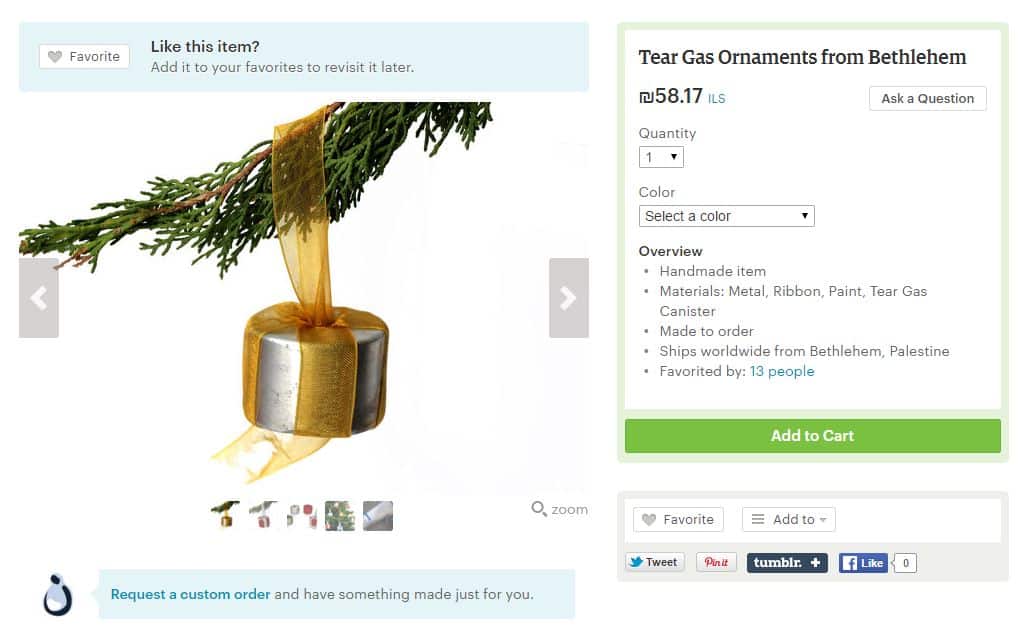Show the next product photo arrow
Viewport: 1021px width, 635px height.
pos(568,298)
